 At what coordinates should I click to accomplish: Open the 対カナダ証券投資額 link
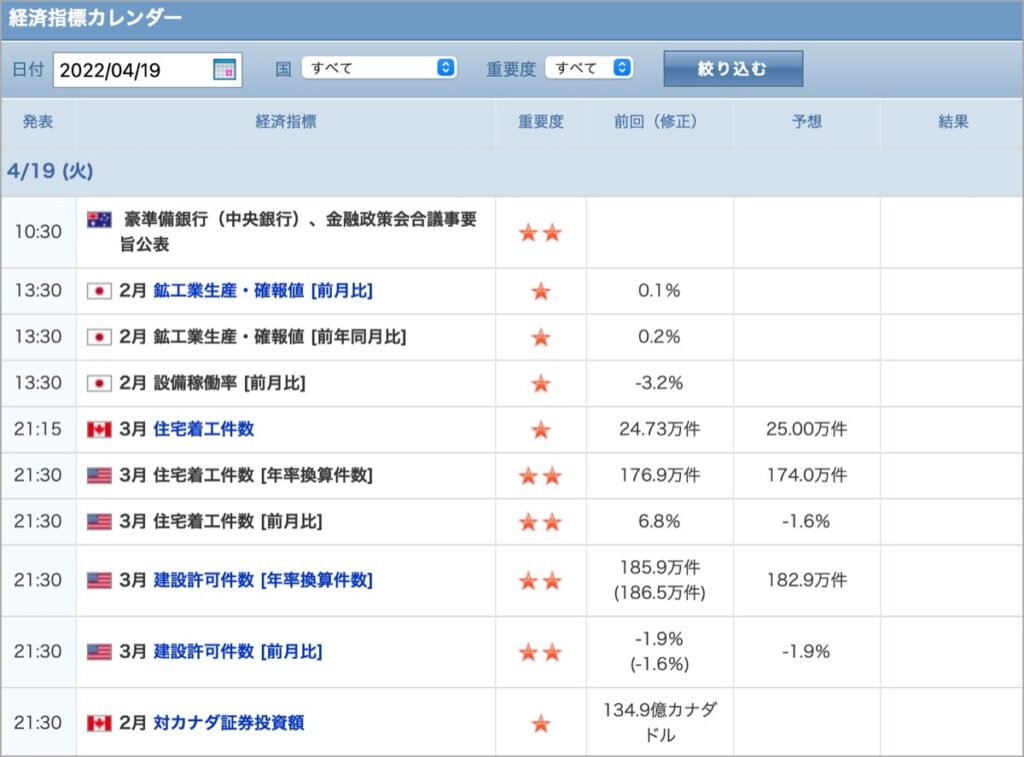(229, 722)
